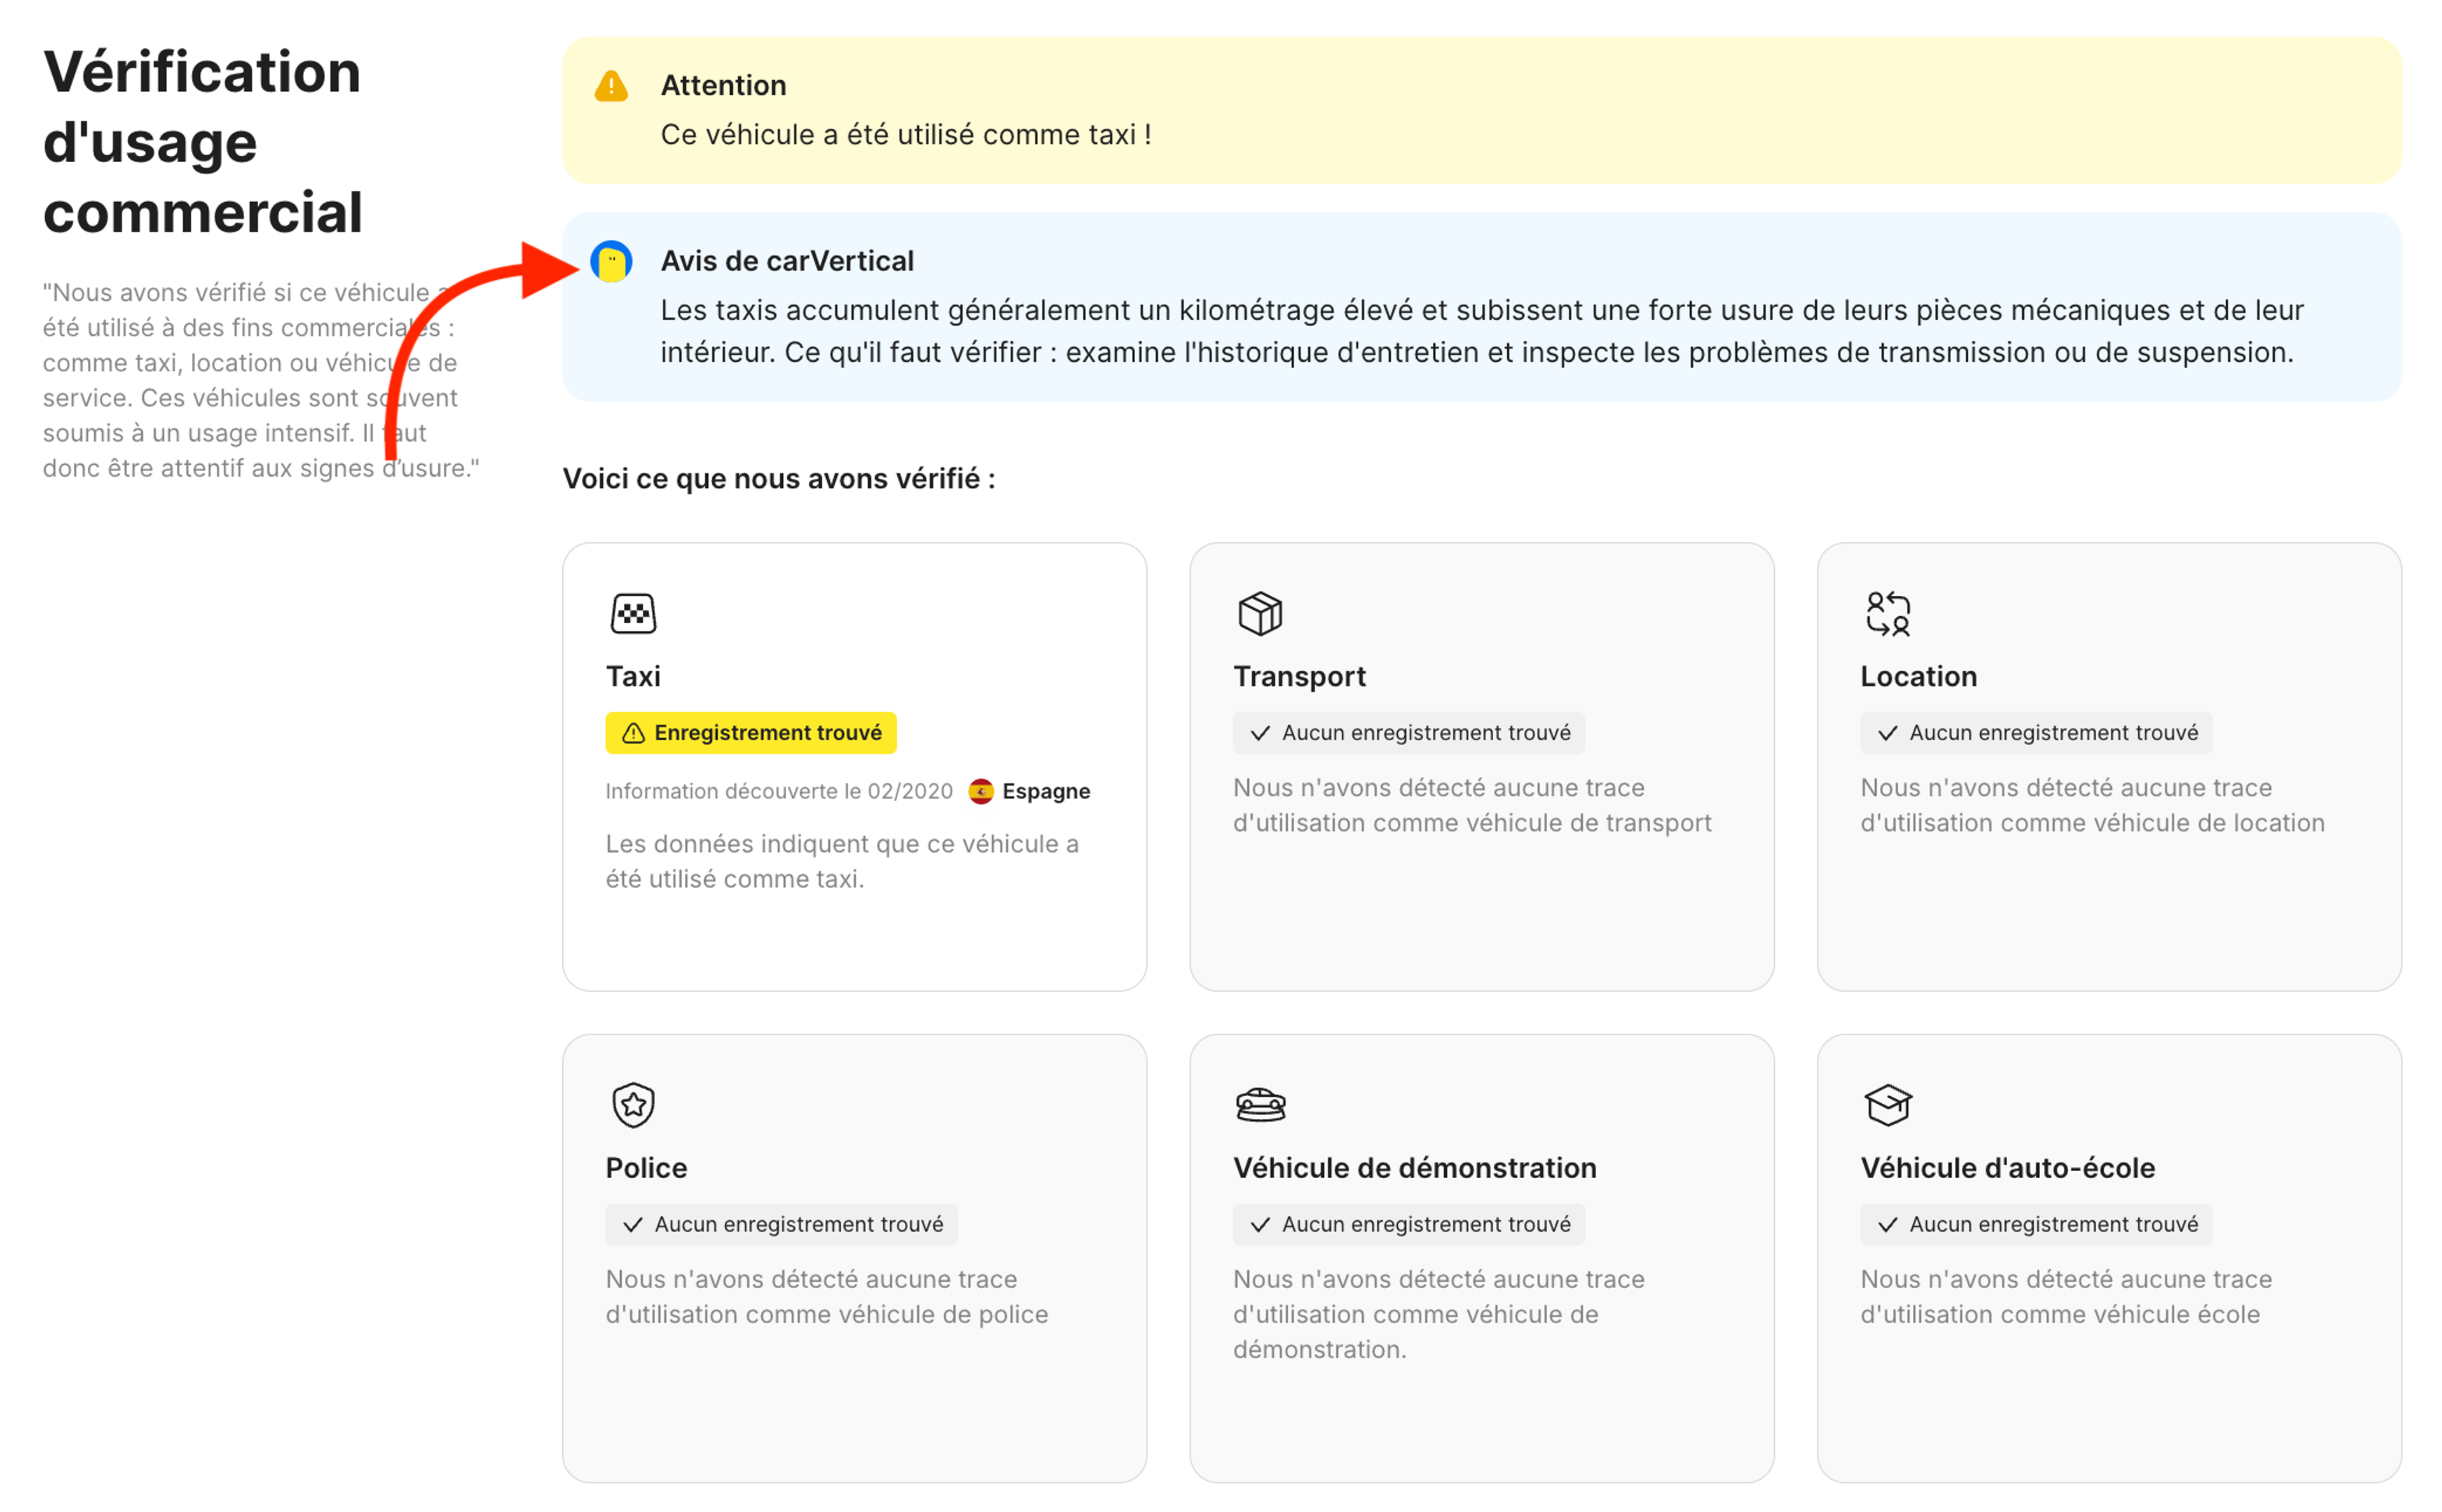
Task: Click the yellow 'Enregistrement trouvé' badge
Action: point(751,733)
